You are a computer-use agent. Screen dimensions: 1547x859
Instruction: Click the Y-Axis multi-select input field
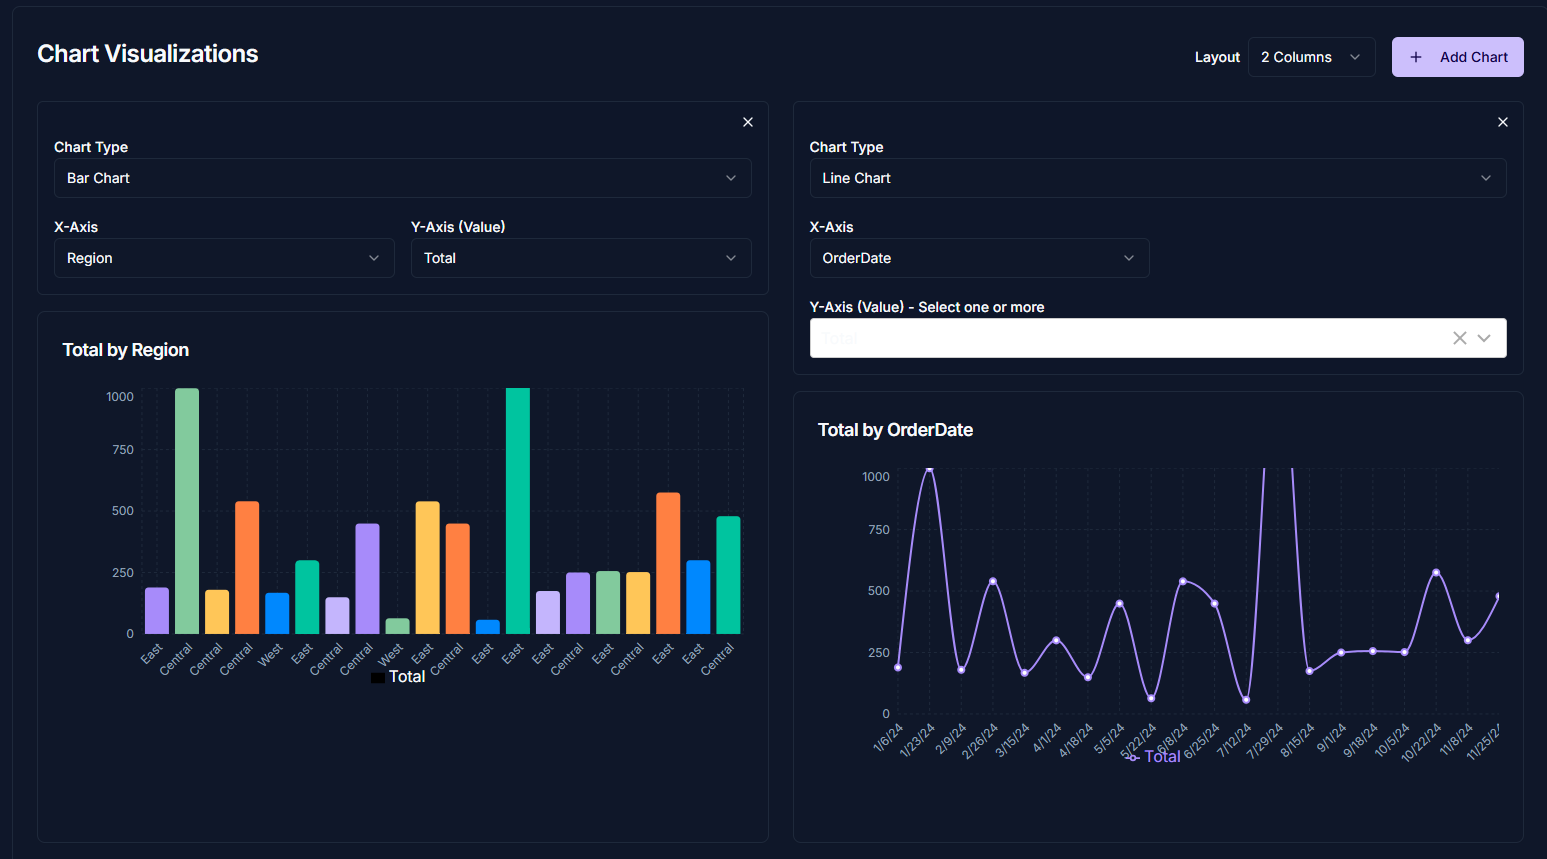click(x=1100, y=338)
